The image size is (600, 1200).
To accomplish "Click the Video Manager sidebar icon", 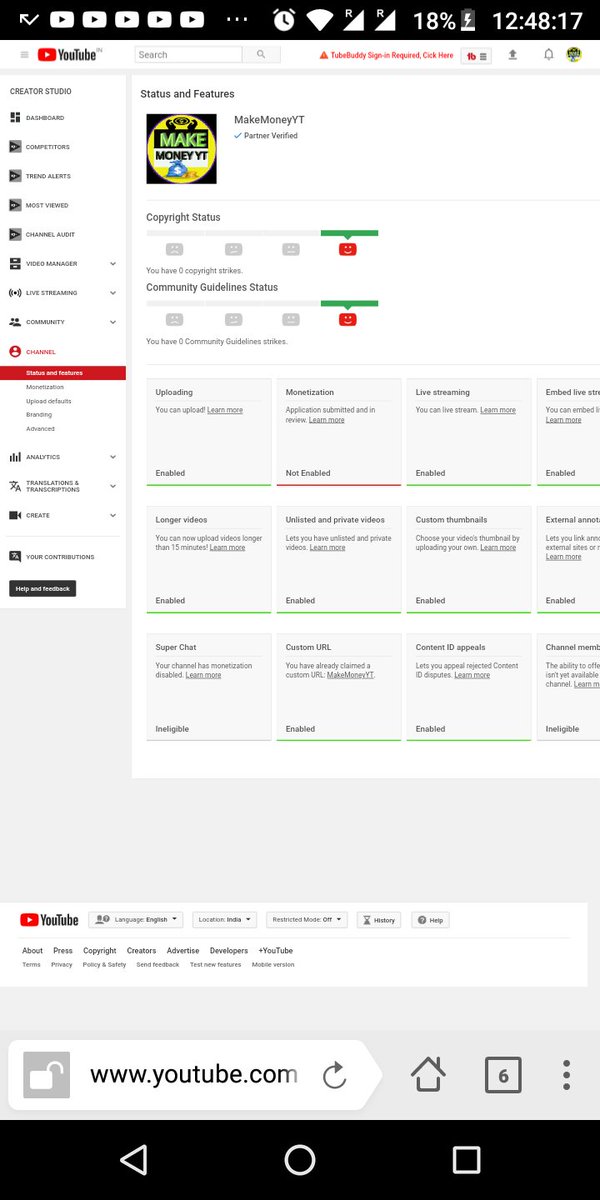I will tap(15, 264).
